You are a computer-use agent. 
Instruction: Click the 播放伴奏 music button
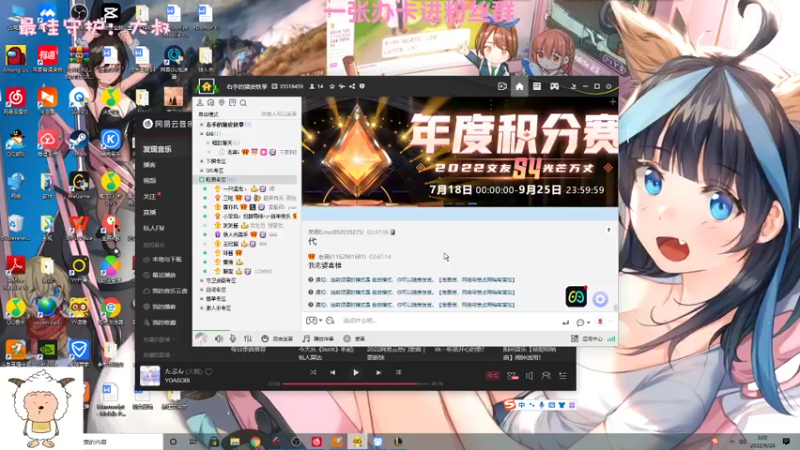click(318, 339)
